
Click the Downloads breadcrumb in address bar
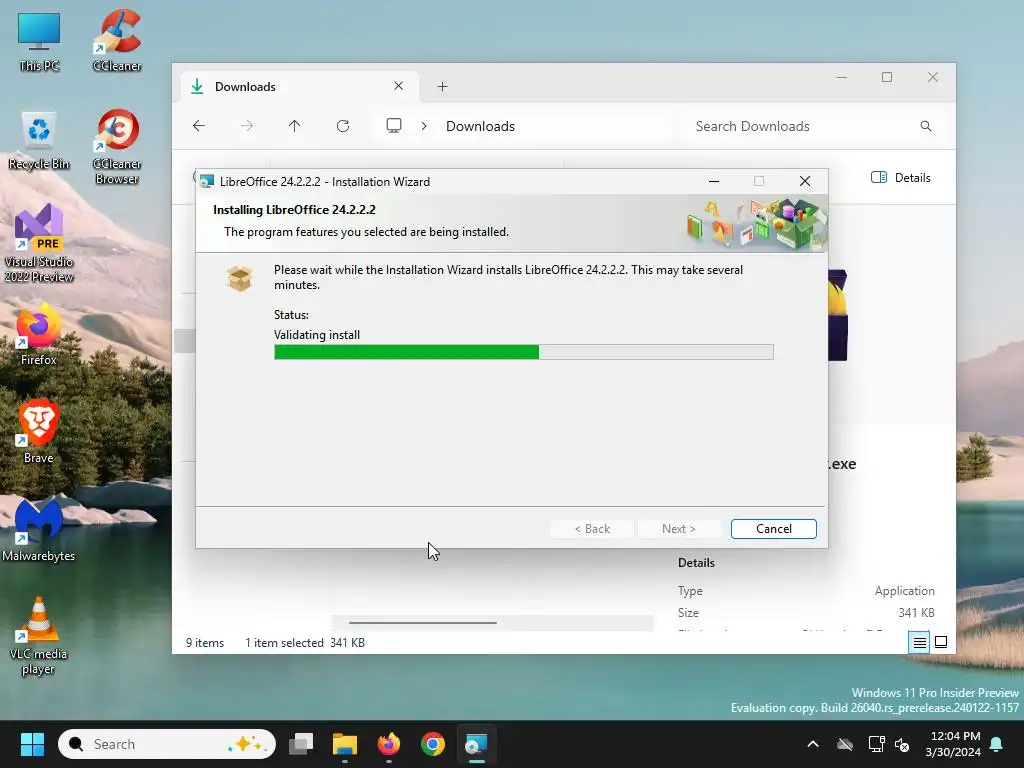(x=480, y=126)
